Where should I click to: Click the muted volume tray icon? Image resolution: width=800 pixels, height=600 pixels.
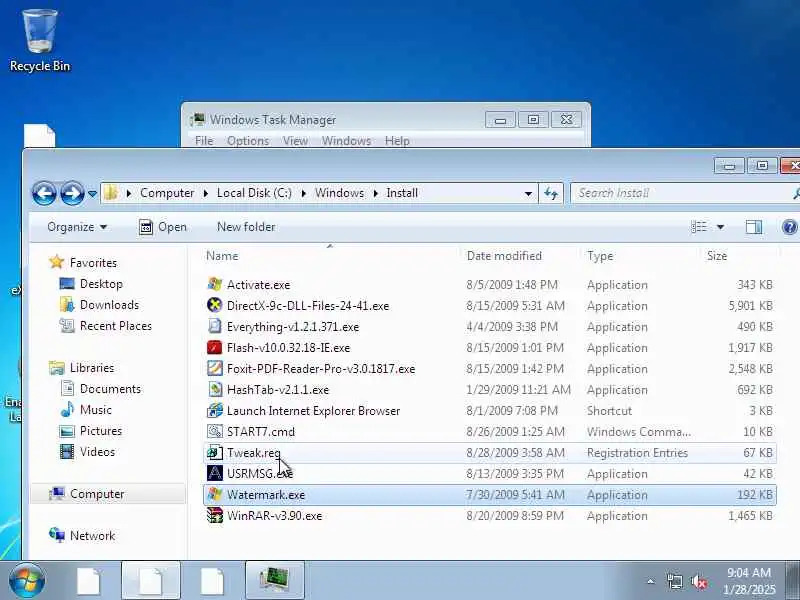click(698, 581)
